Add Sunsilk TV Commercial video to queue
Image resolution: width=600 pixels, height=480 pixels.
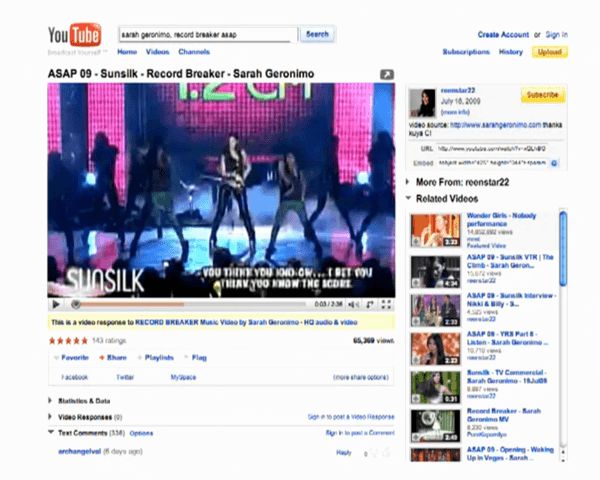[x=416, y=398]
